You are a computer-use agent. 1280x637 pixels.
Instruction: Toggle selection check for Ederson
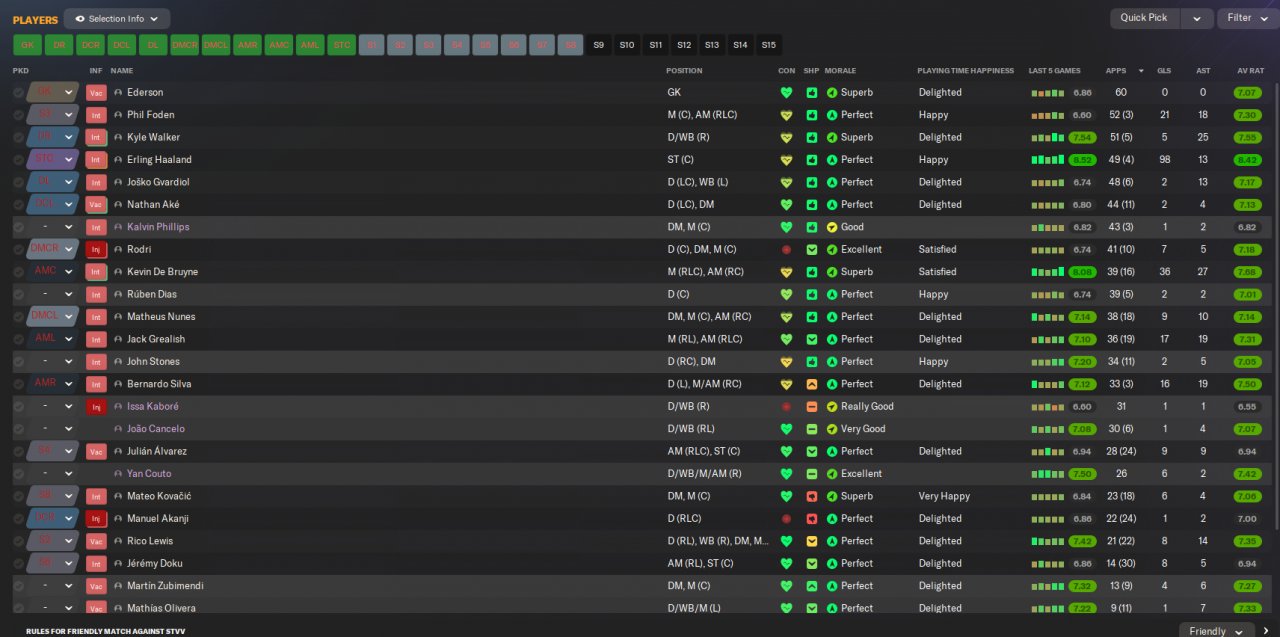[18, 93]
